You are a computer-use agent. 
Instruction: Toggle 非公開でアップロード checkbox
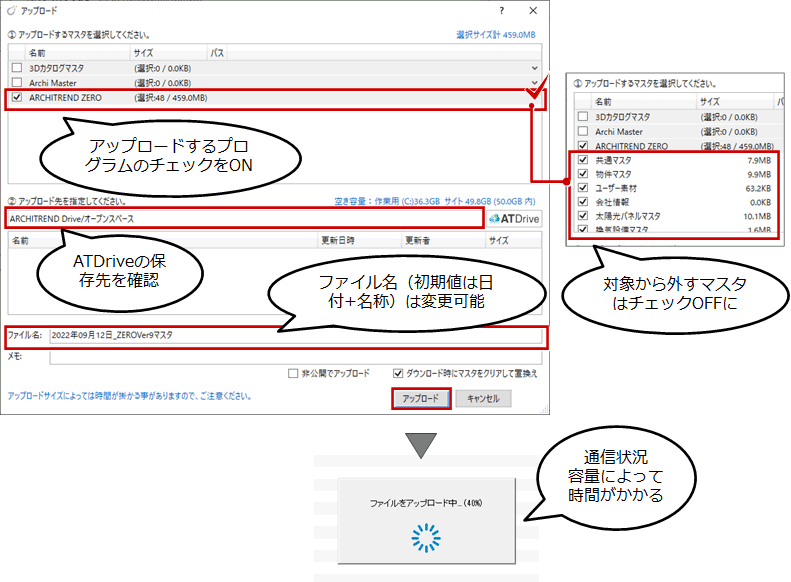[293, 373]
